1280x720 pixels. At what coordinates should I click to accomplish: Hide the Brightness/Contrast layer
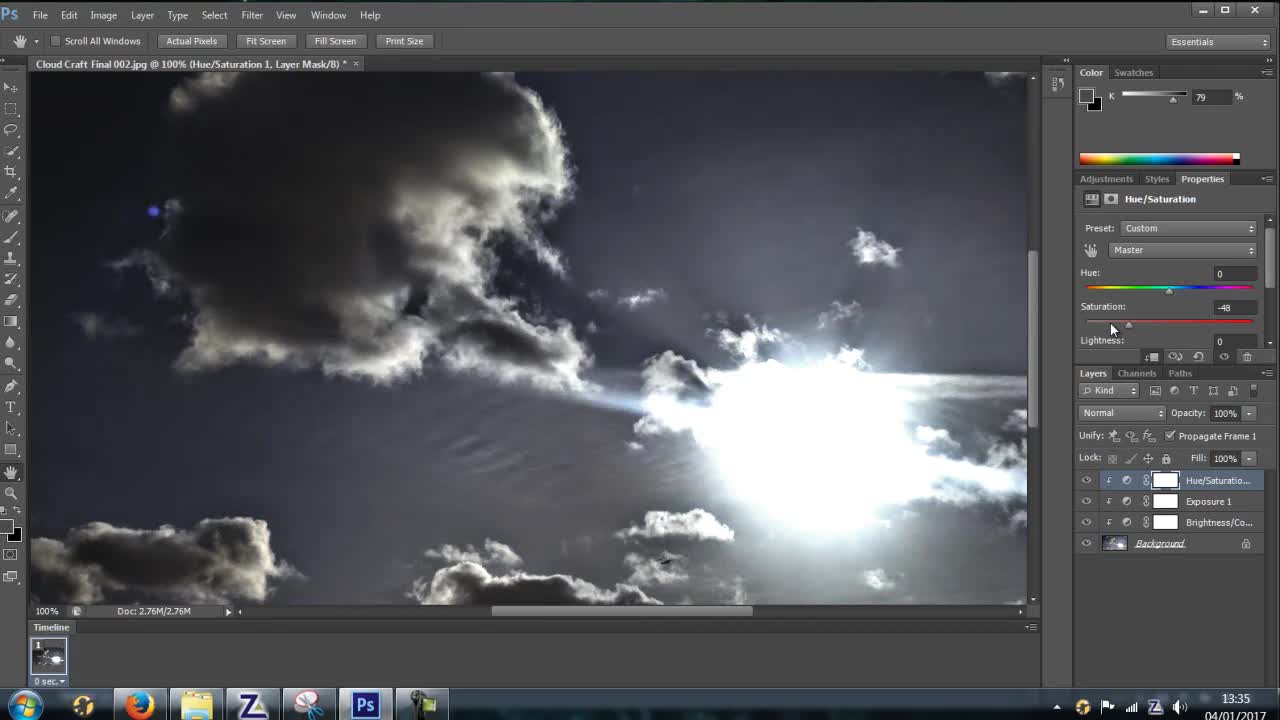pyautogui.click(x=1086, y=522)
